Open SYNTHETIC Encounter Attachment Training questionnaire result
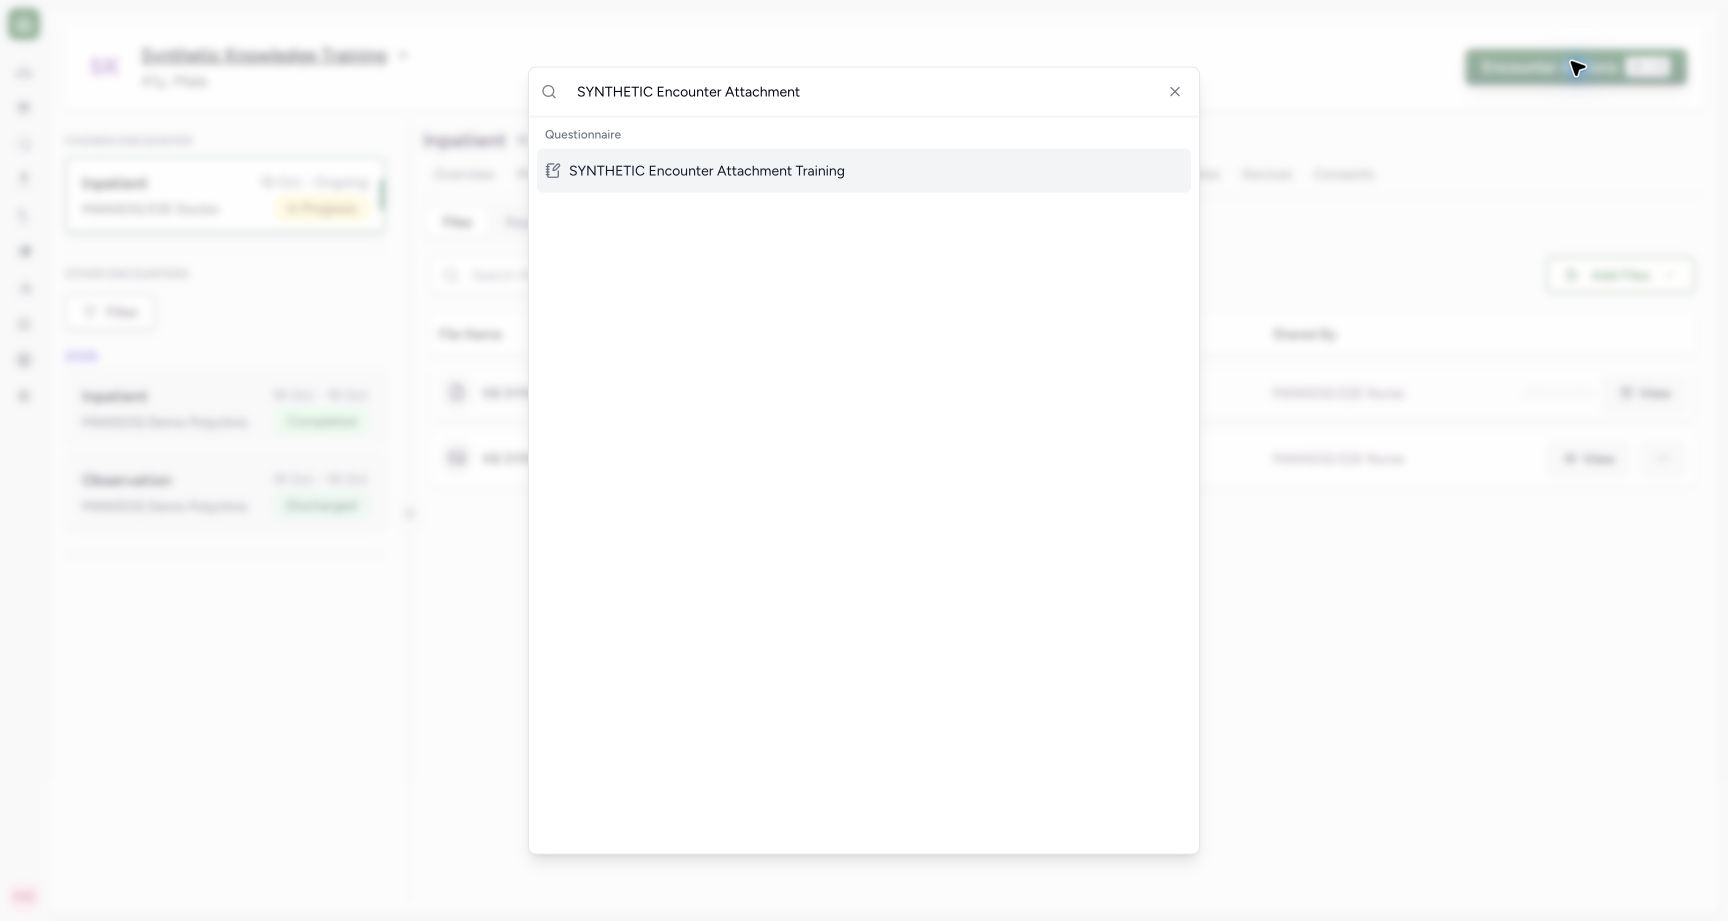This screenshot has height=921, width=1728. (864, 171)
